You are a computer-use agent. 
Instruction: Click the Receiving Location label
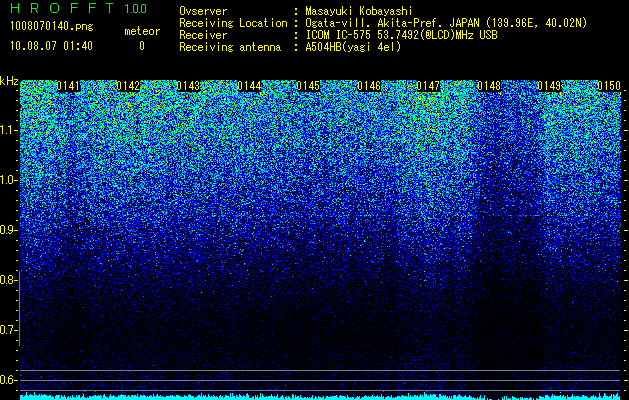pos(233,23)
